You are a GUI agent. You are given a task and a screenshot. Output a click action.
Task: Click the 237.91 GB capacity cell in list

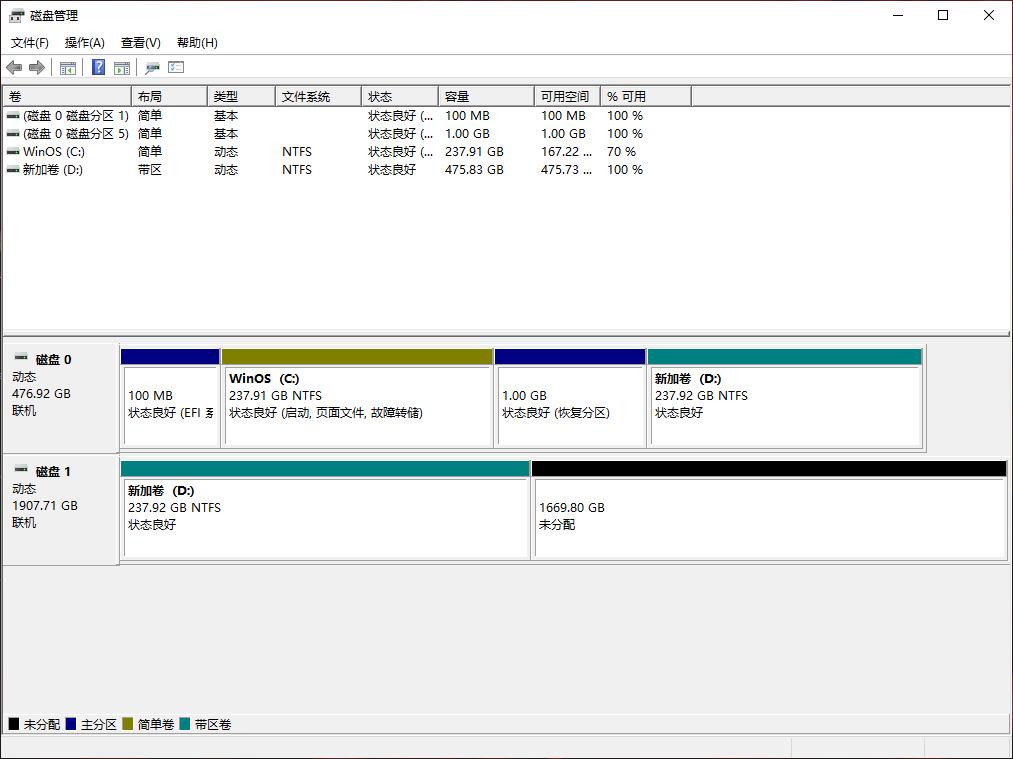[474, 152]
